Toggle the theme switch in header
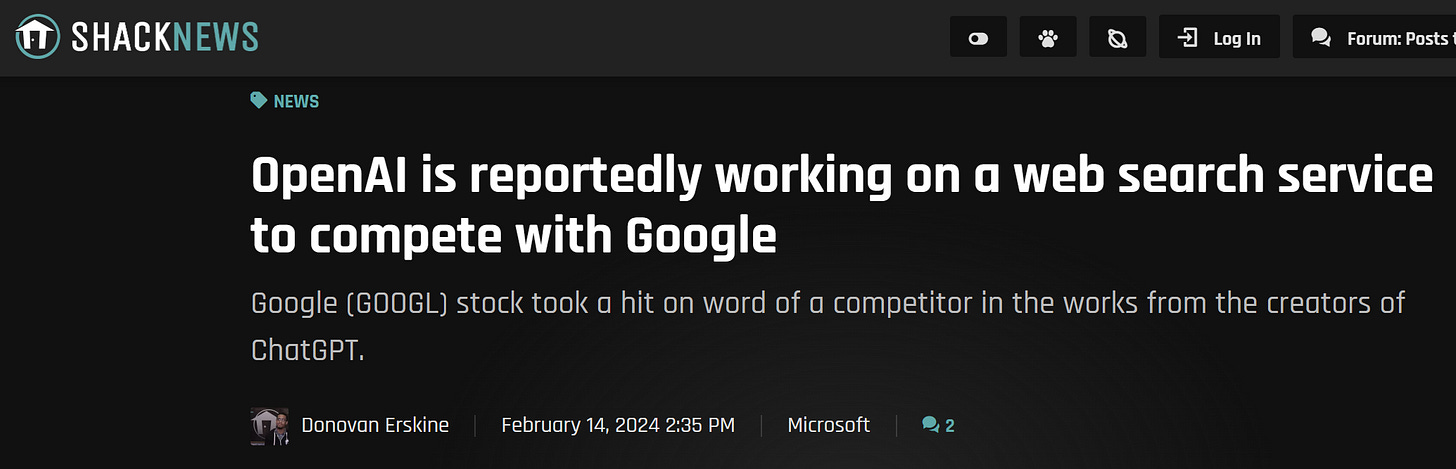 978,38
